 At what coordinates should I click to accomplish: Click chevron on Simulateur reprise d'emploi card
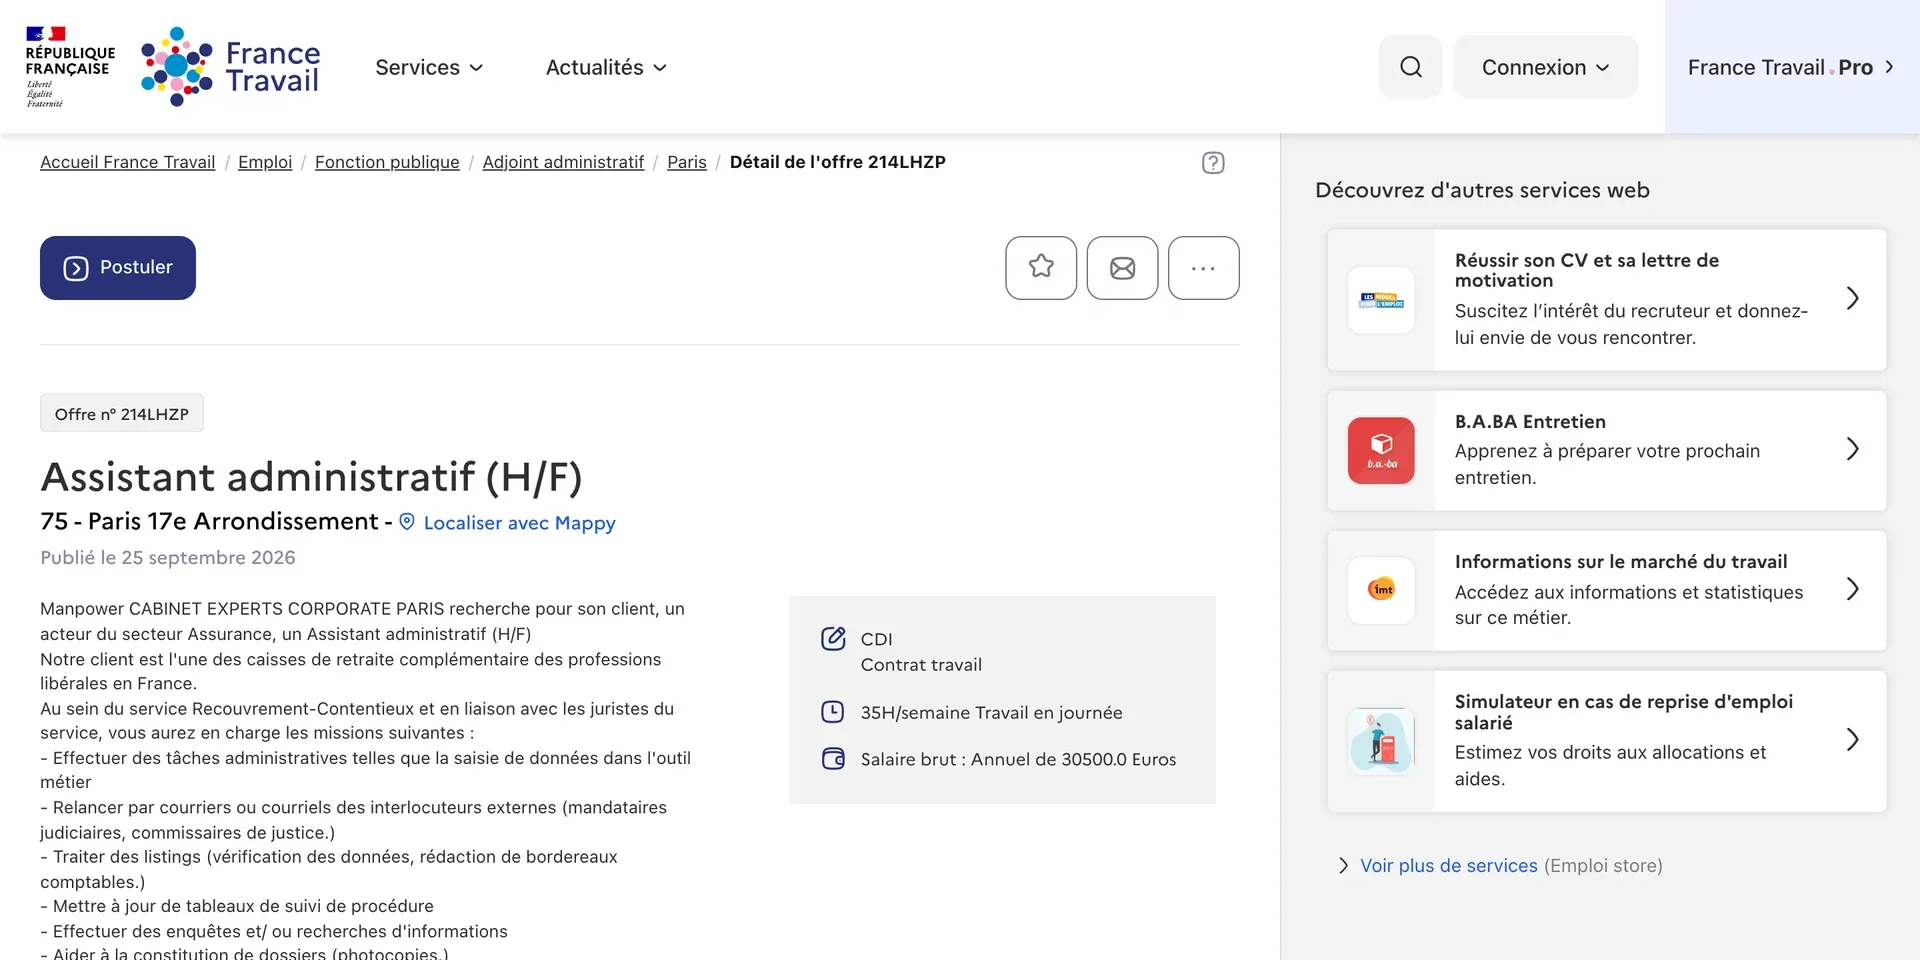(x=1852, y=739)
